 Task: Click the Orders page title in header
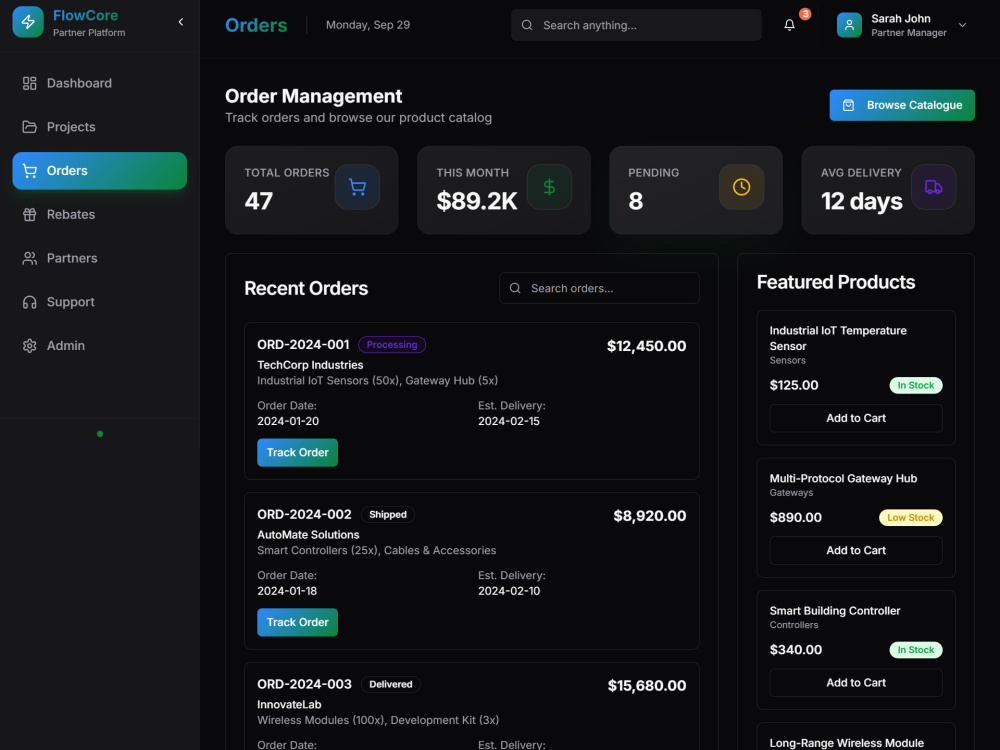(256, 25)
